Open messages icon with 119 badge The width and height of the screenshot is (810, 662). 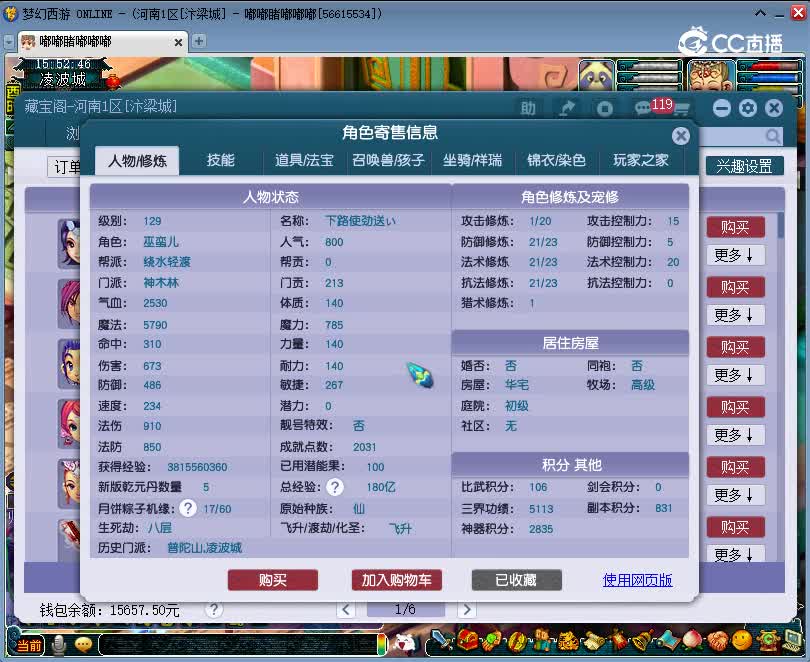(644, 108)
